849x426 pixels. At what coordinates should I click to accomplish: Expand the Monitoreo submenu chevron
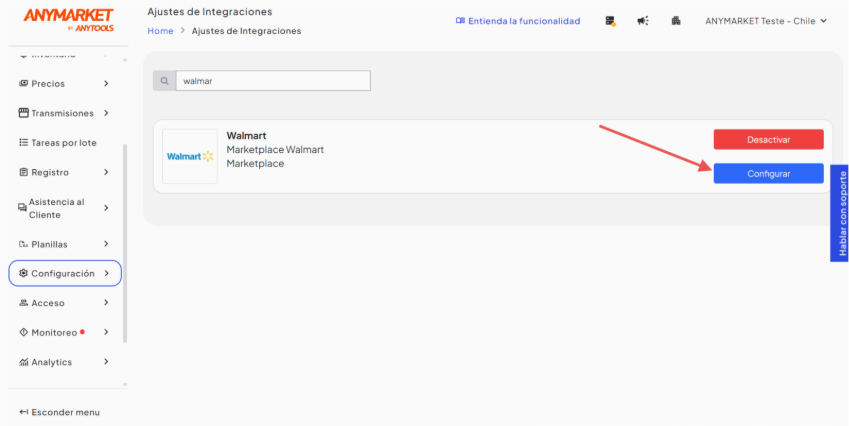106,332
